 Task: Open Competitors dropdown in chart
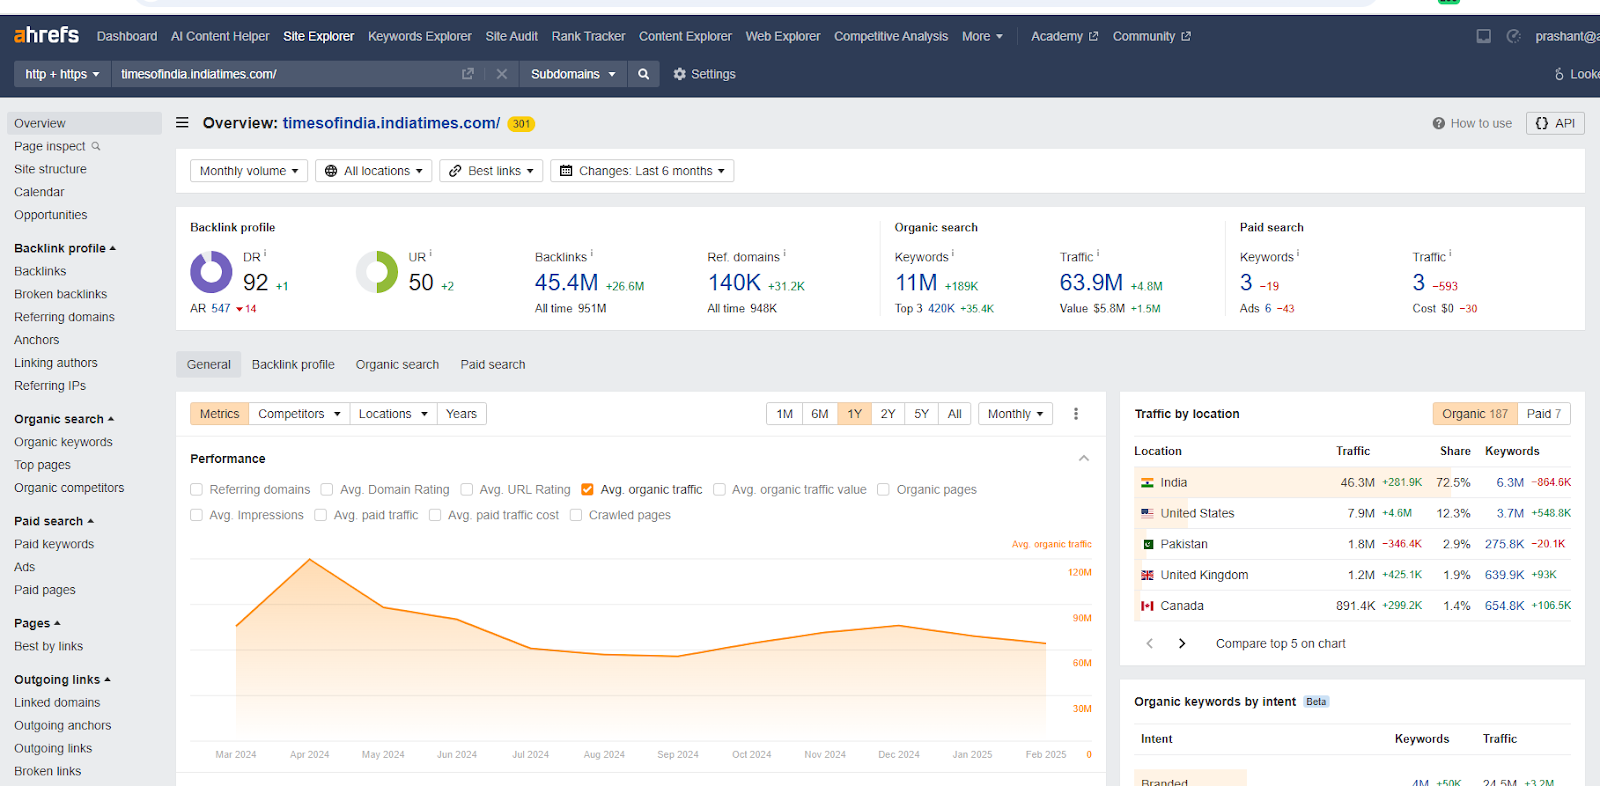tap(299, 414)
